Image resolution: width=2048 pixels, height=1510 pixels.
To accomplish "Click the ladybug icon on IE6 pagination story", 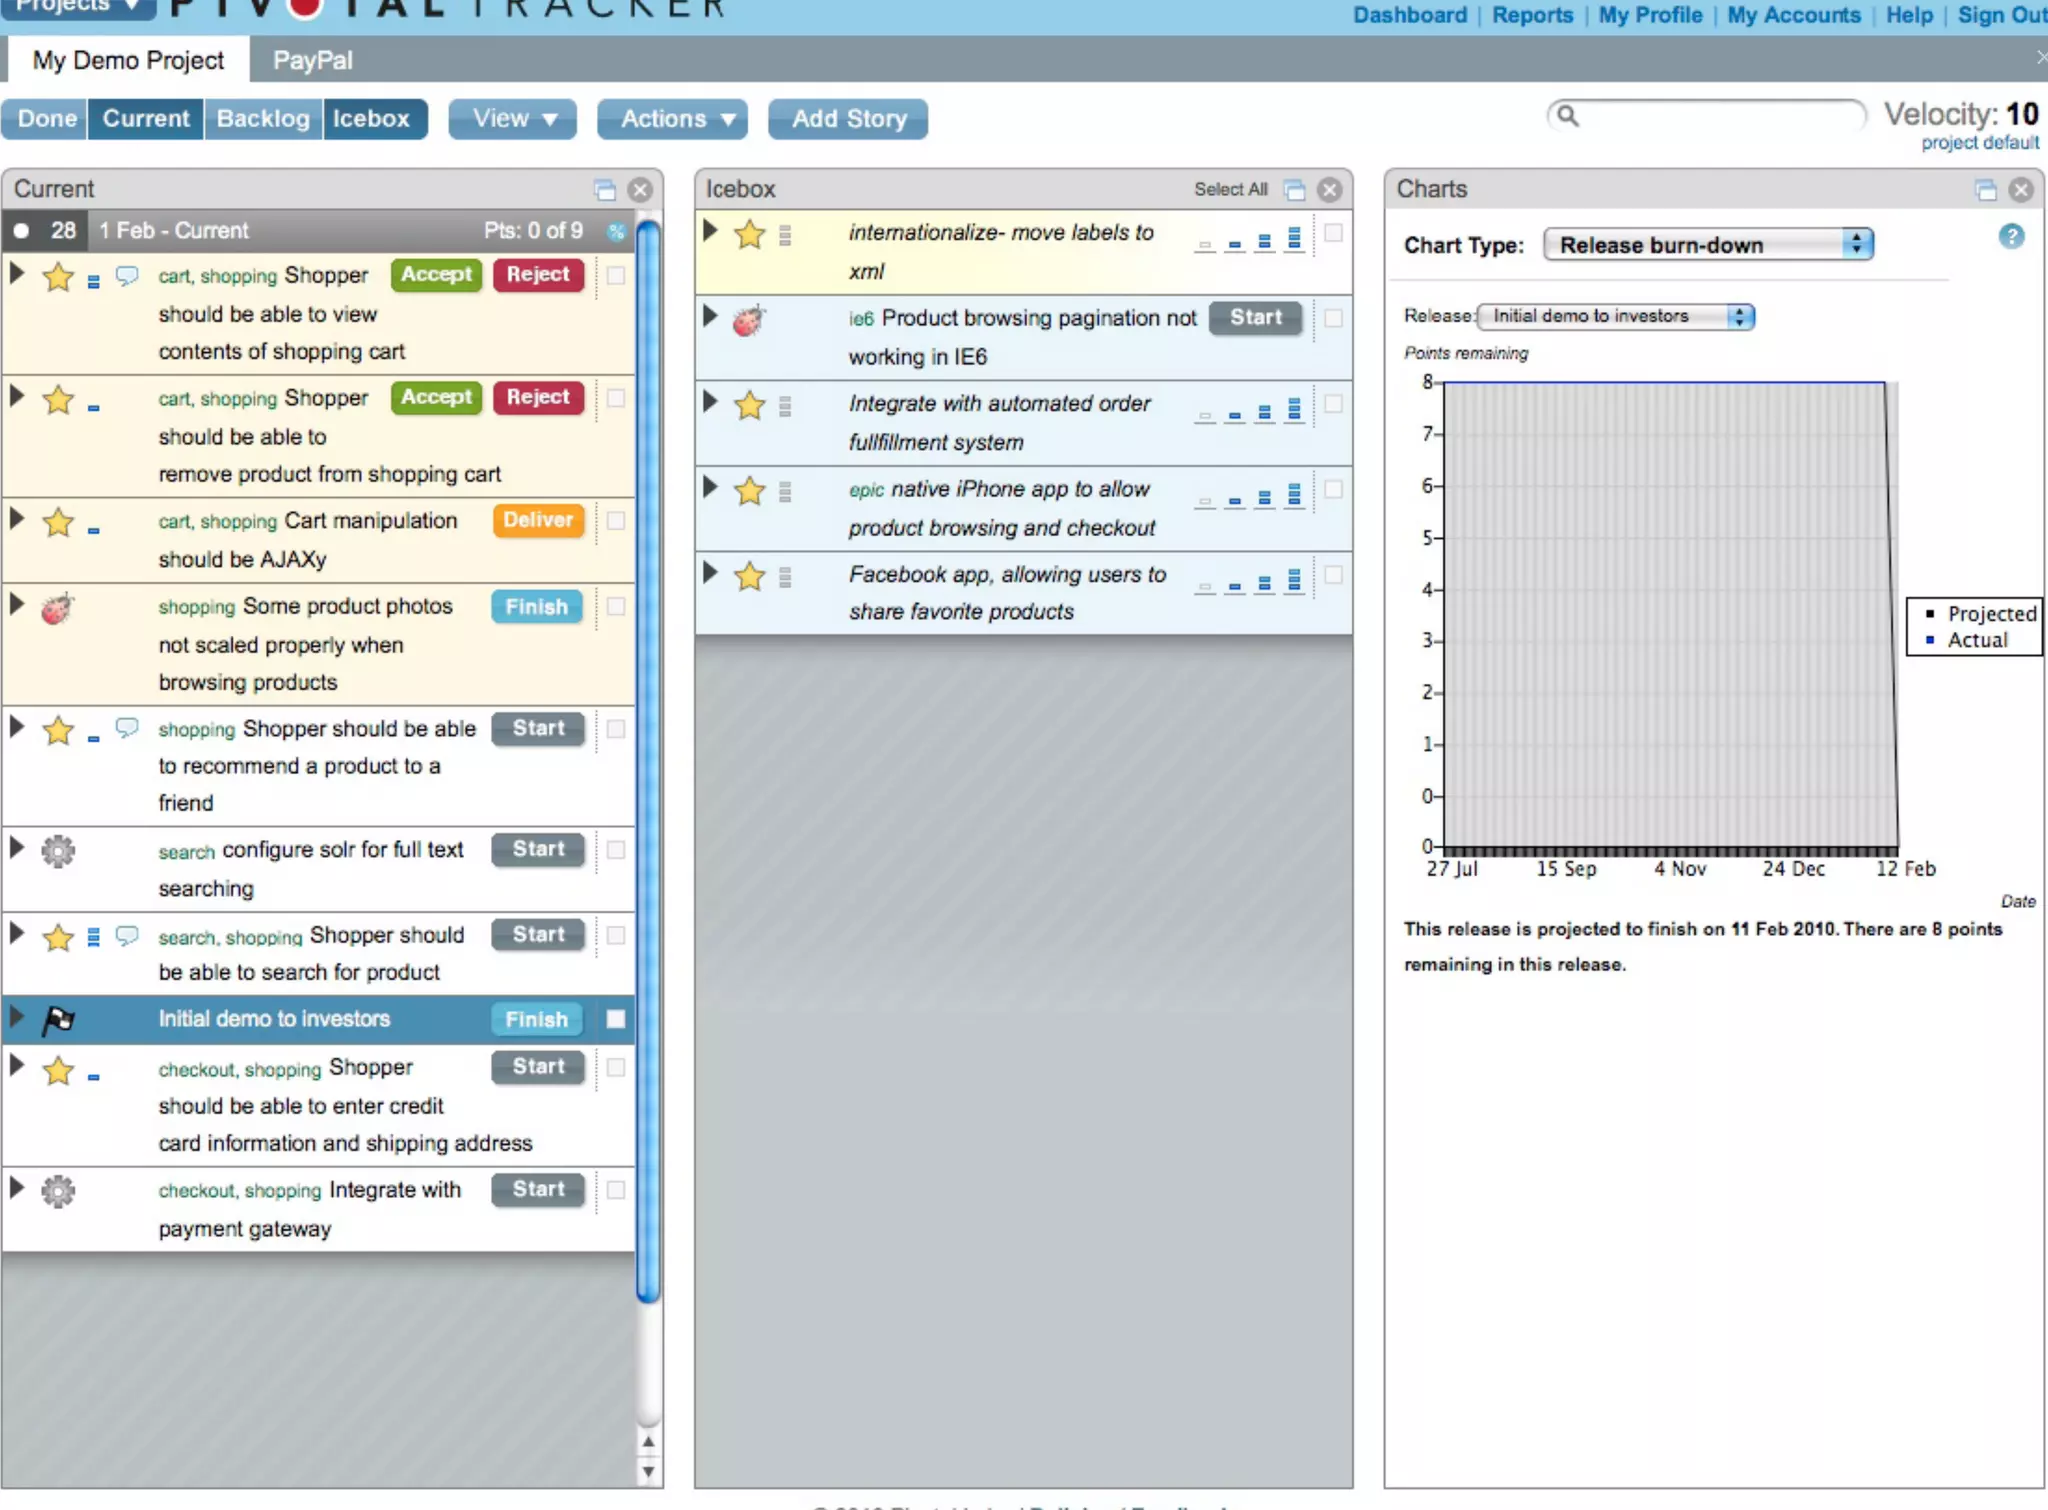I will [748, 320].
